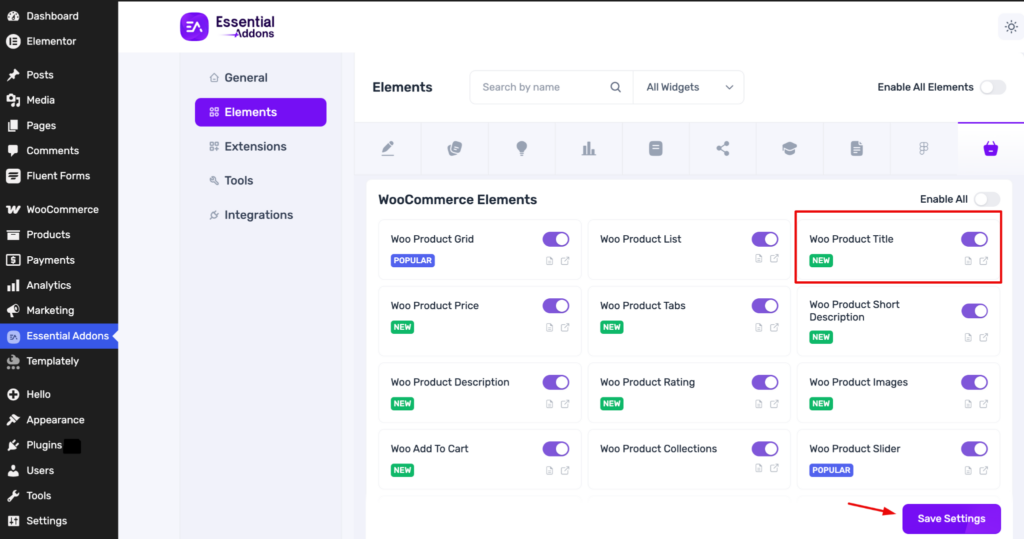
Task: Open Dashboard in WordPress menu
Action: [x=59, y=16]
